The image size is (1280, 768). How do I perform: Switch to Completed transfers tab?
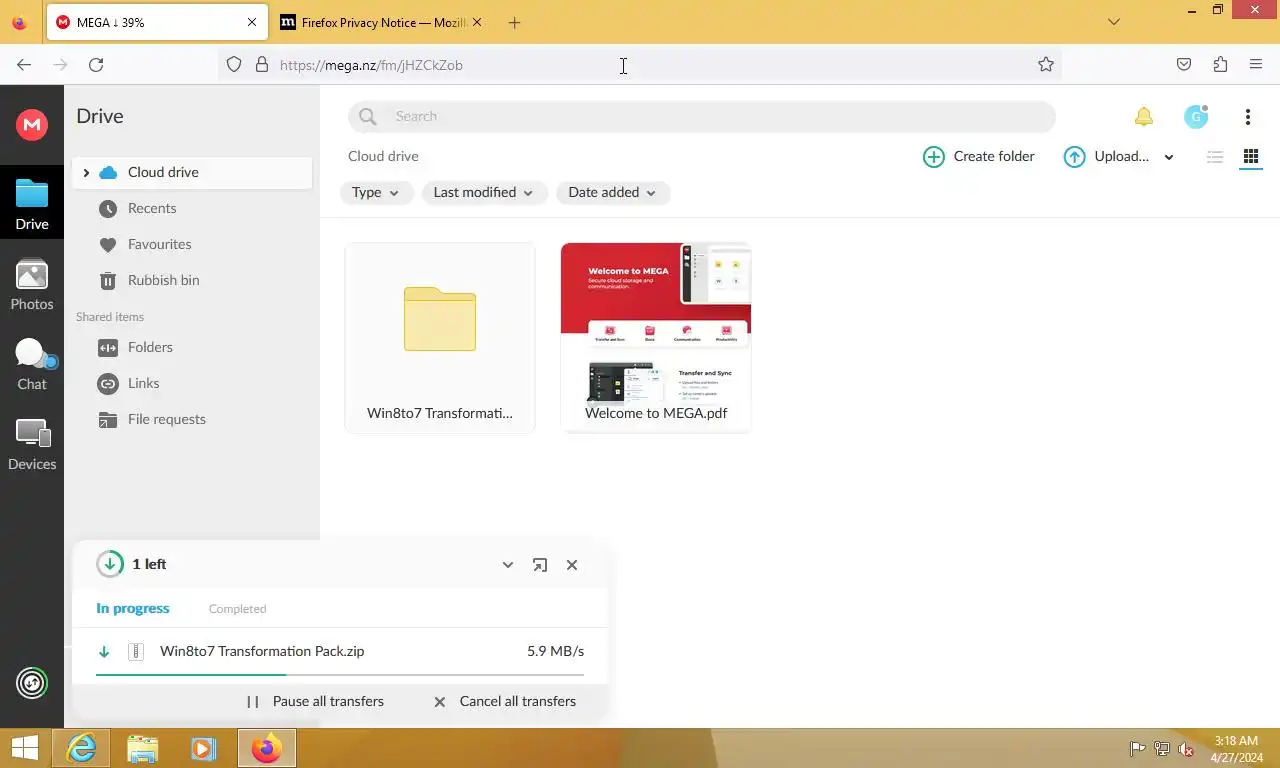click(237, 608)
